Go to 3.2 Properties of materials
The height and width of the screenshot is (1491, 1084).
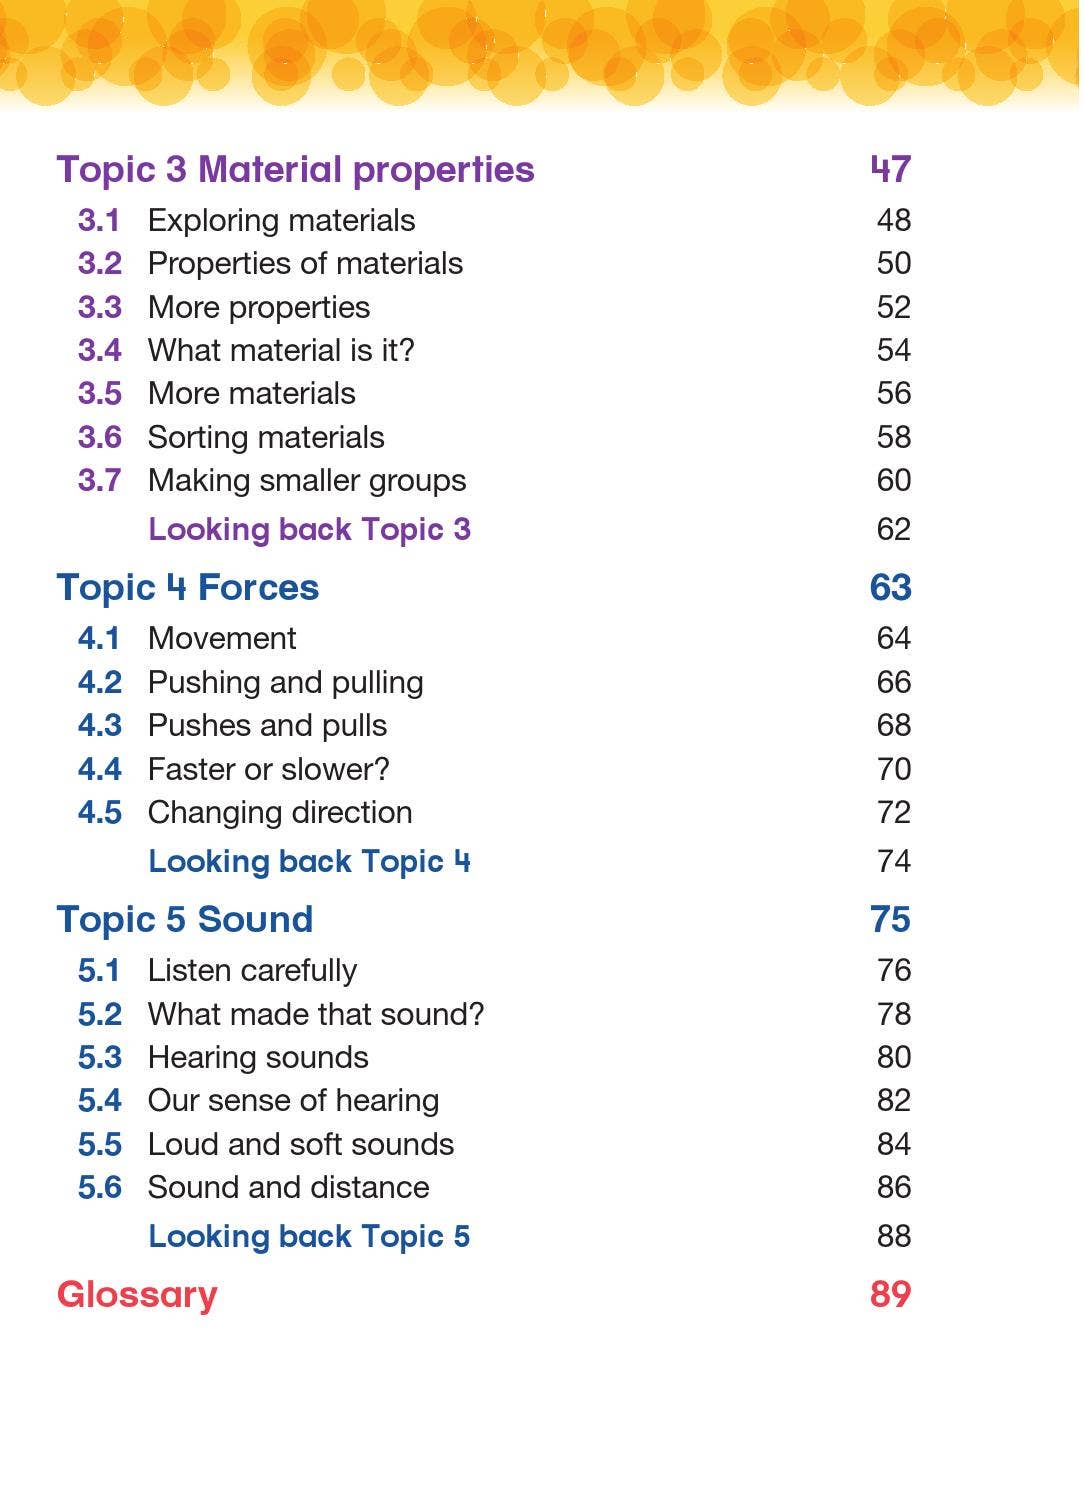pyautogui.click(x=270, y=263)
